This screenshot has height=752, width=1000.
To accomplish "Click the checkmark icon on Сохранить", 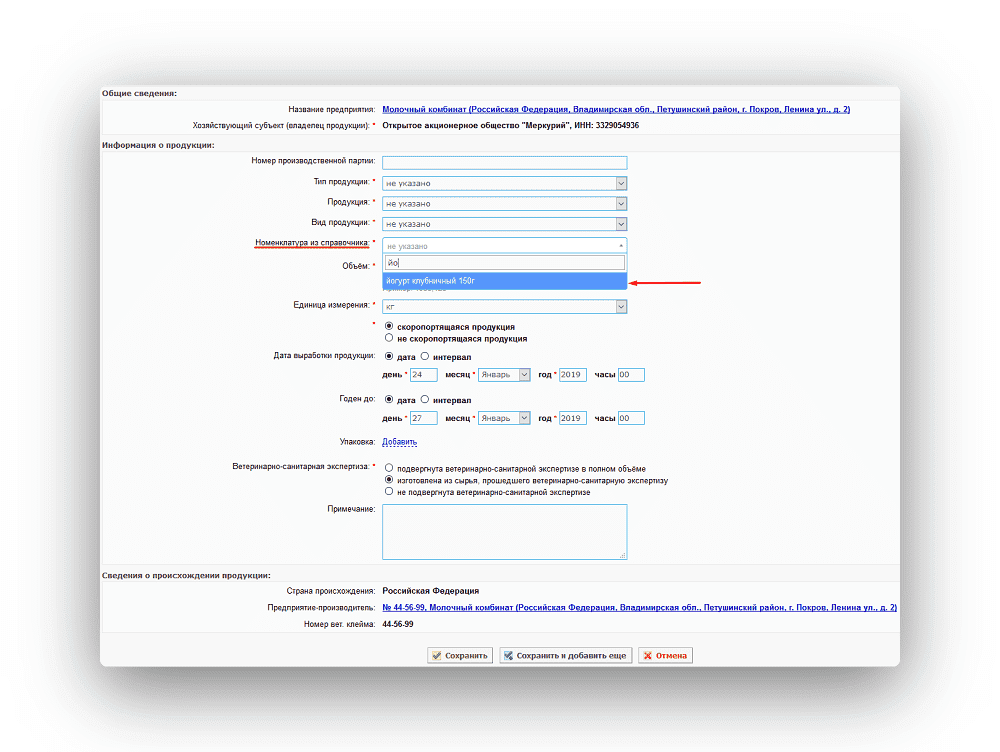I will (x=437, y=655).
